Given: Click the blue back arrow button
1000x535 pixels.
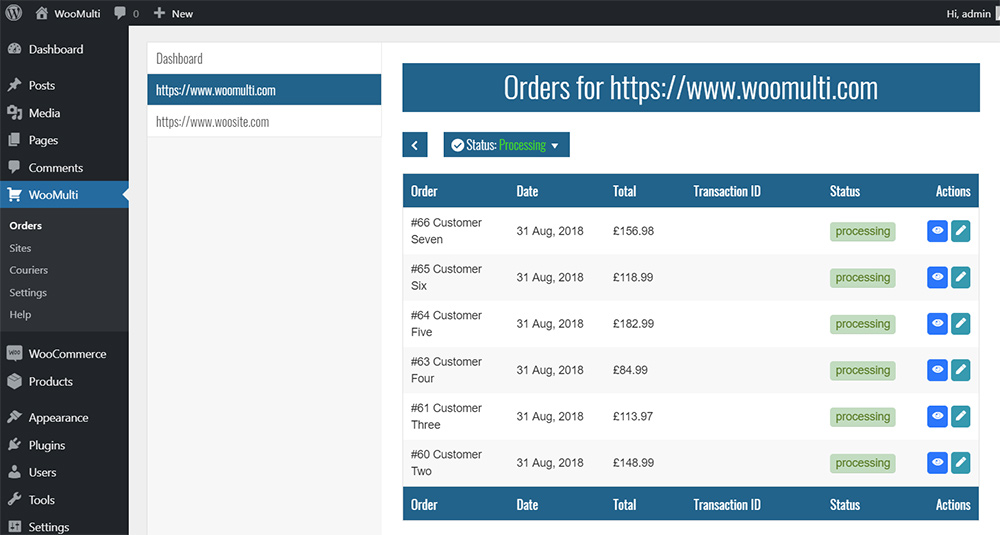Looking at the screenshot, I should coord(415,145).
